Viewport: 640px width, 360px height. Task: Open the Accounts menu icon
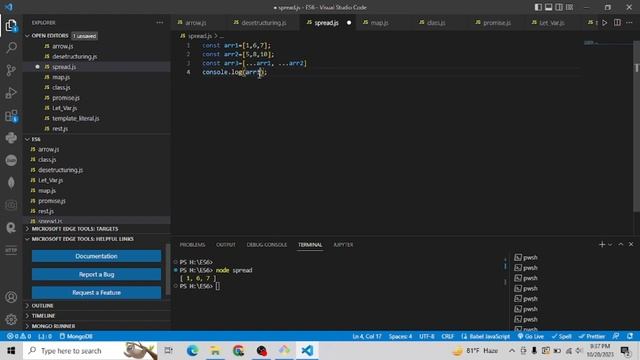11,297
